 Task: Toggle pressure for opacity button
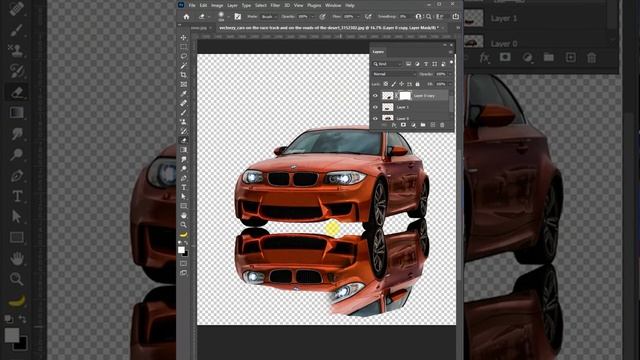tap(322, 17)
